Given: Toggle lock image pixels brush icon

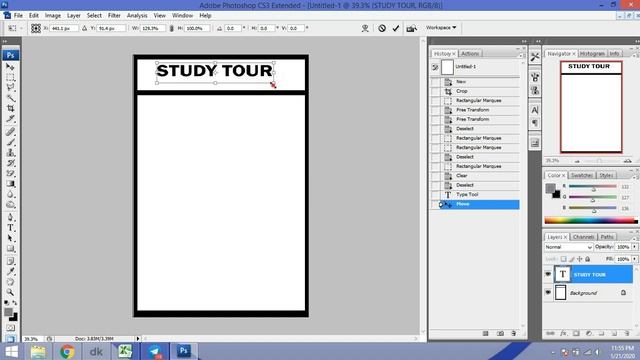Looking at the screenshot, I should [x=572, y=259].
